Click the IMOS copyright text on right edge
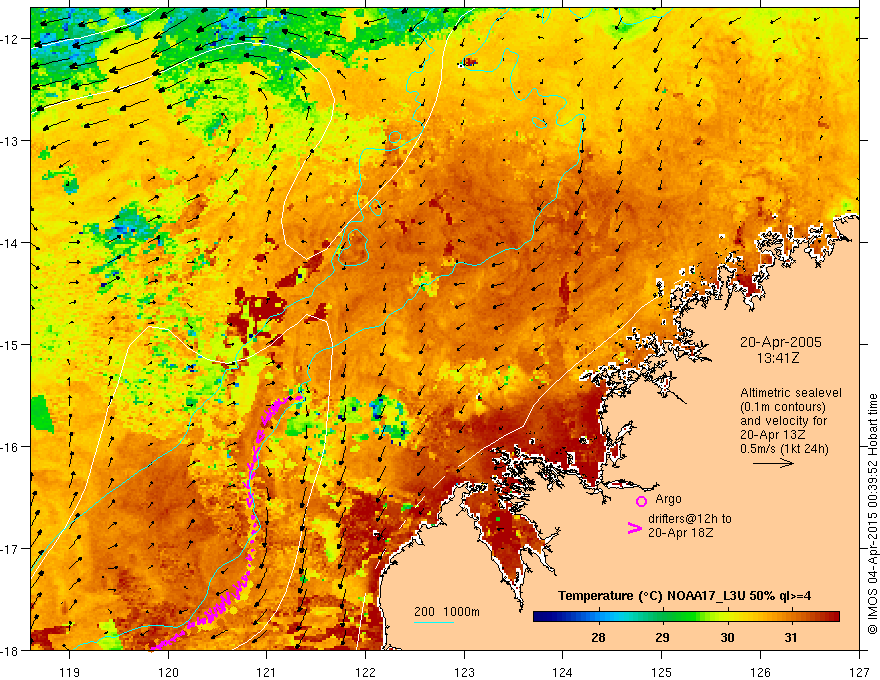880x680 pixels. (873, 514)
